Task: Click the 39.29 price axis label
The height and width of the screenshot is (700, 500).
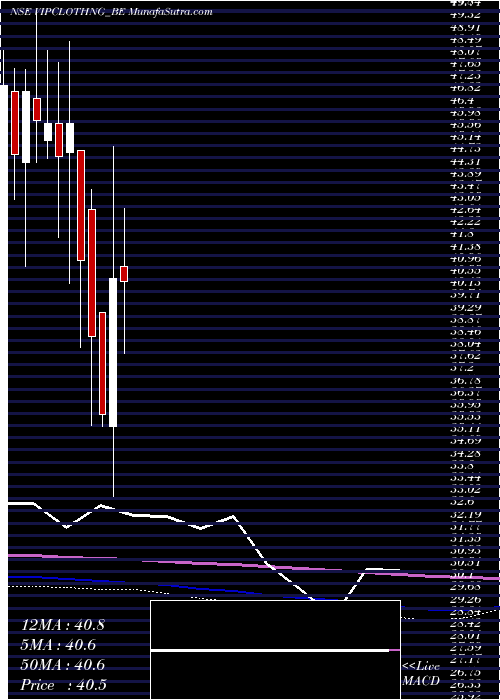Action: click(x=466, y=308)
